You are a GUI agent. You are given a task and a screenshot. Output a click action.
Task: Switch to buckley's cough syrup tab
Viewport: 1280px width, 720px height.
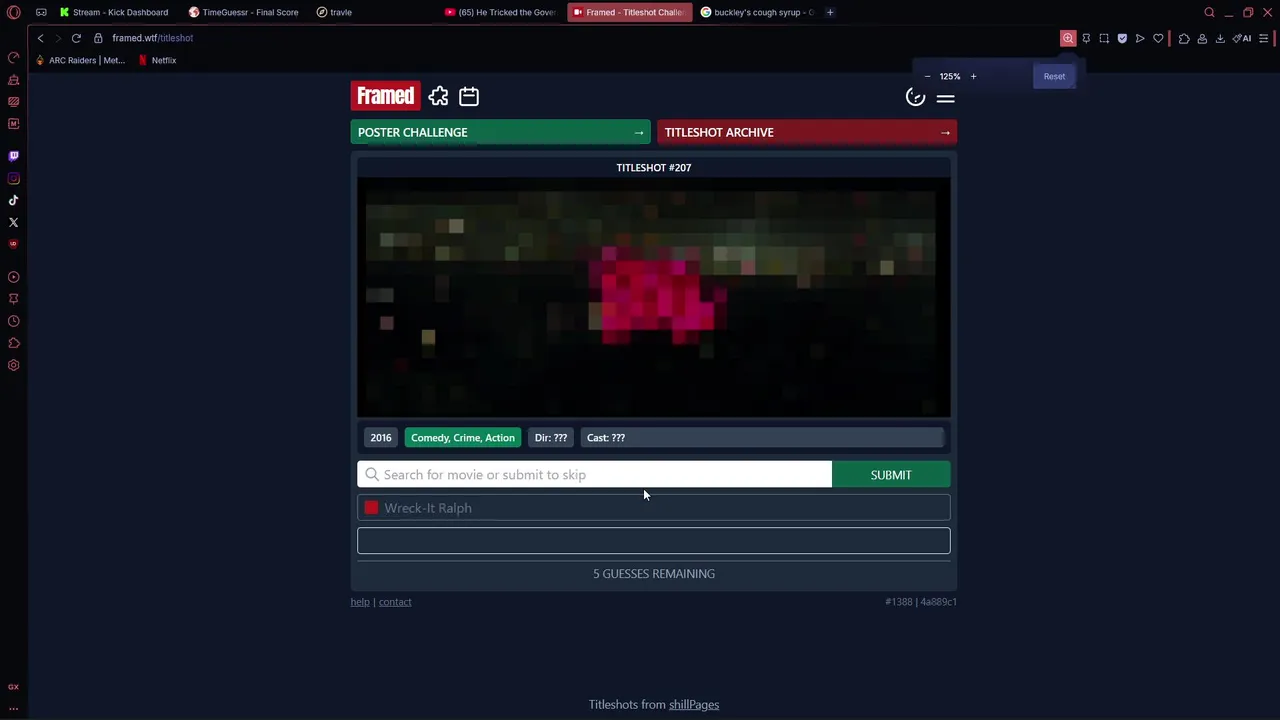(x=757, y=12)
